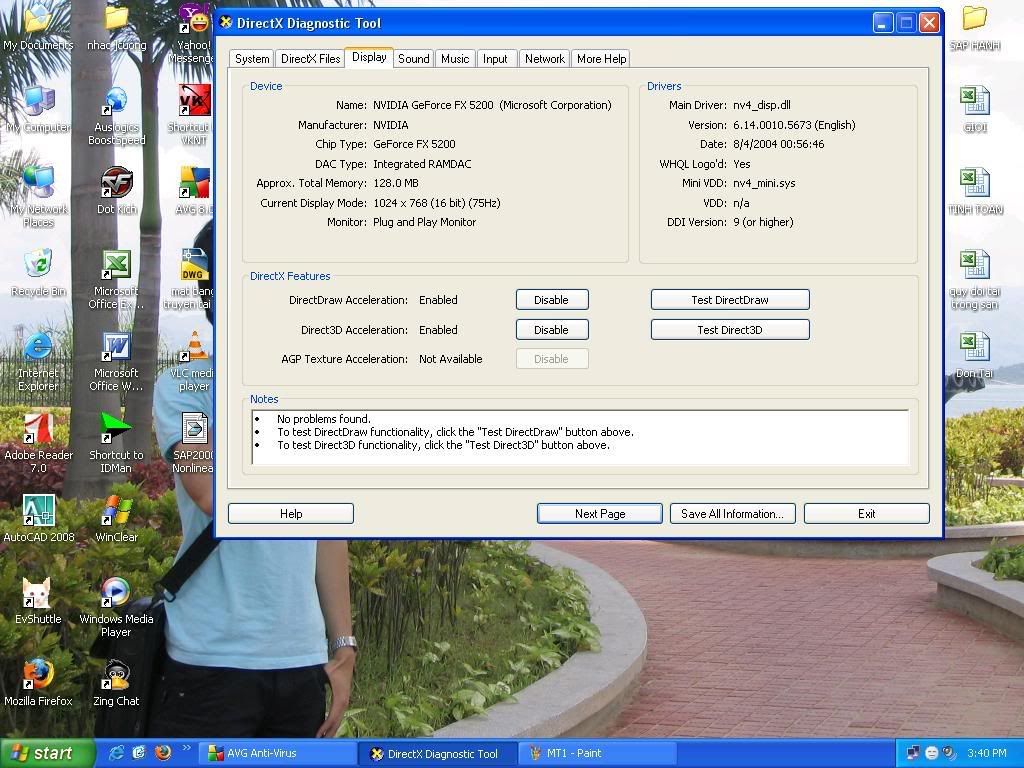
Task: Select the Mozilla Firefox desktop icon
Action: tap(38, 684)
